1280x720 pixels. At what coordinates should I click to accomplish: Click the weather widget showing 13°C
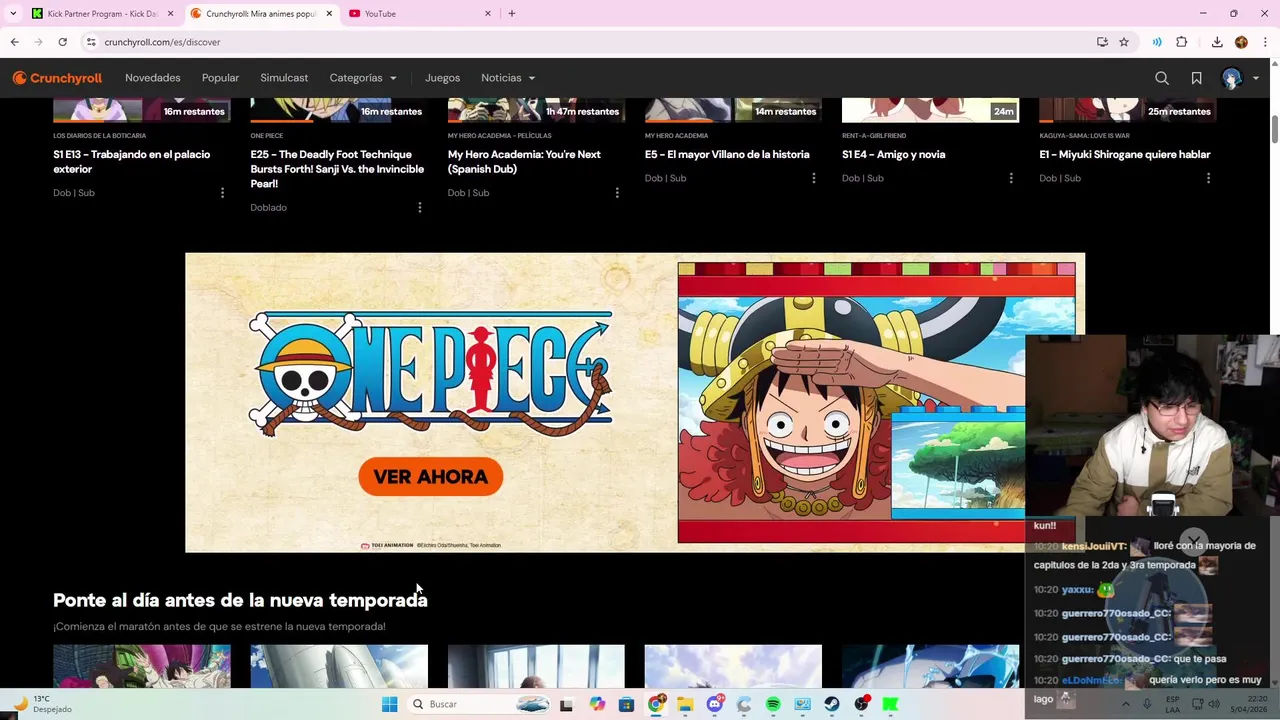pos(42,704)
